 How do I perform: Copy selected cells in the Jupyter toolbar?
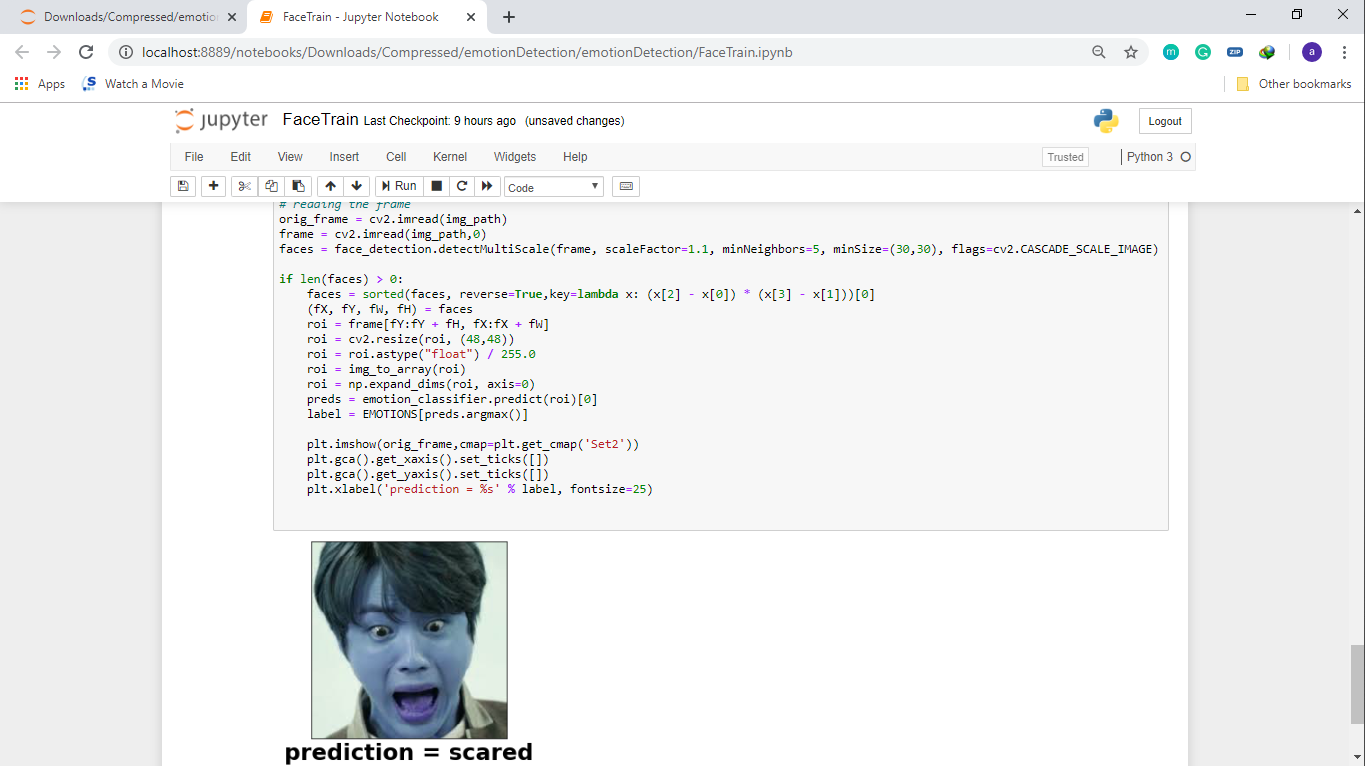pyautogui.click(x=271, y=186)
